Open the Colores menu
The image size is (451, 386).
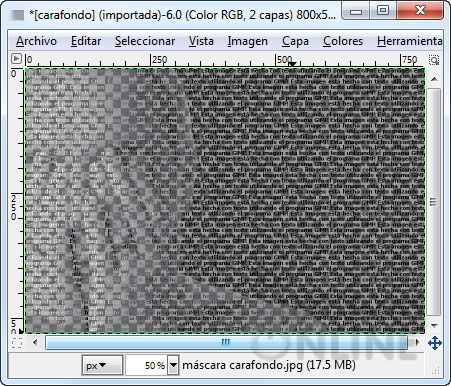tap(343, 41)
